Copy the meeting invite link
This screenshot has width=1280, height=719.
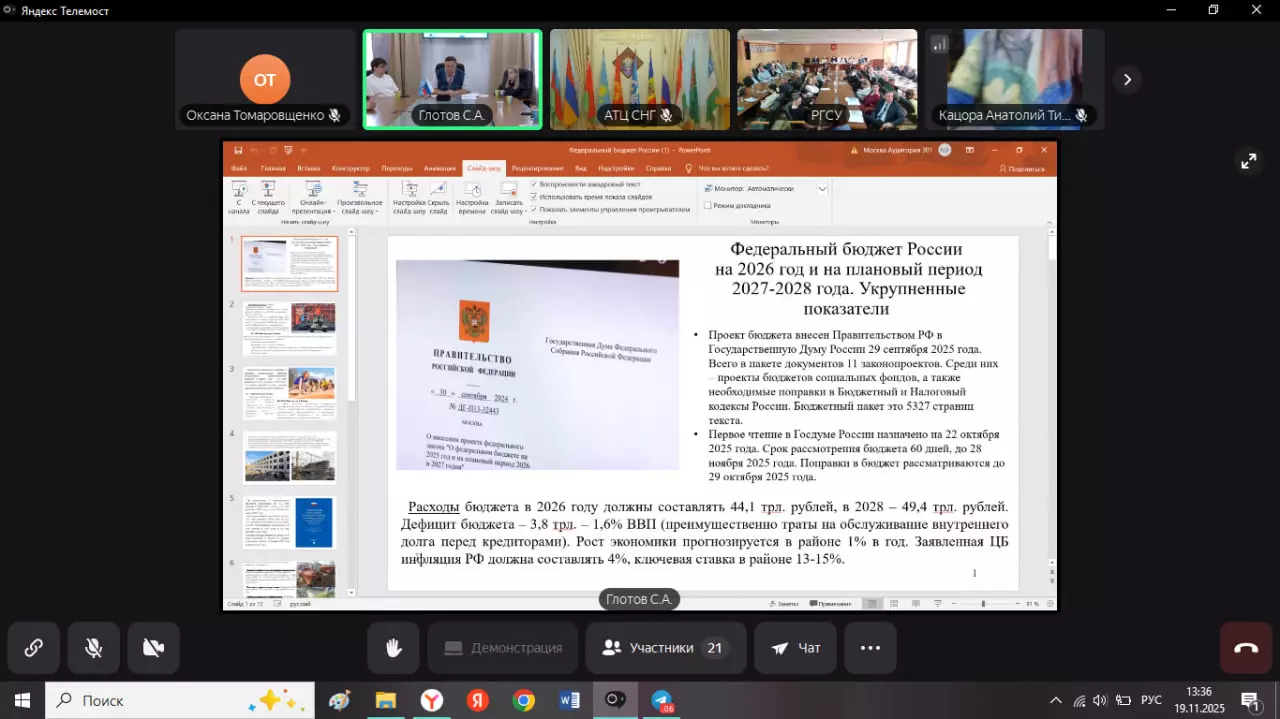tap(33, 648)
